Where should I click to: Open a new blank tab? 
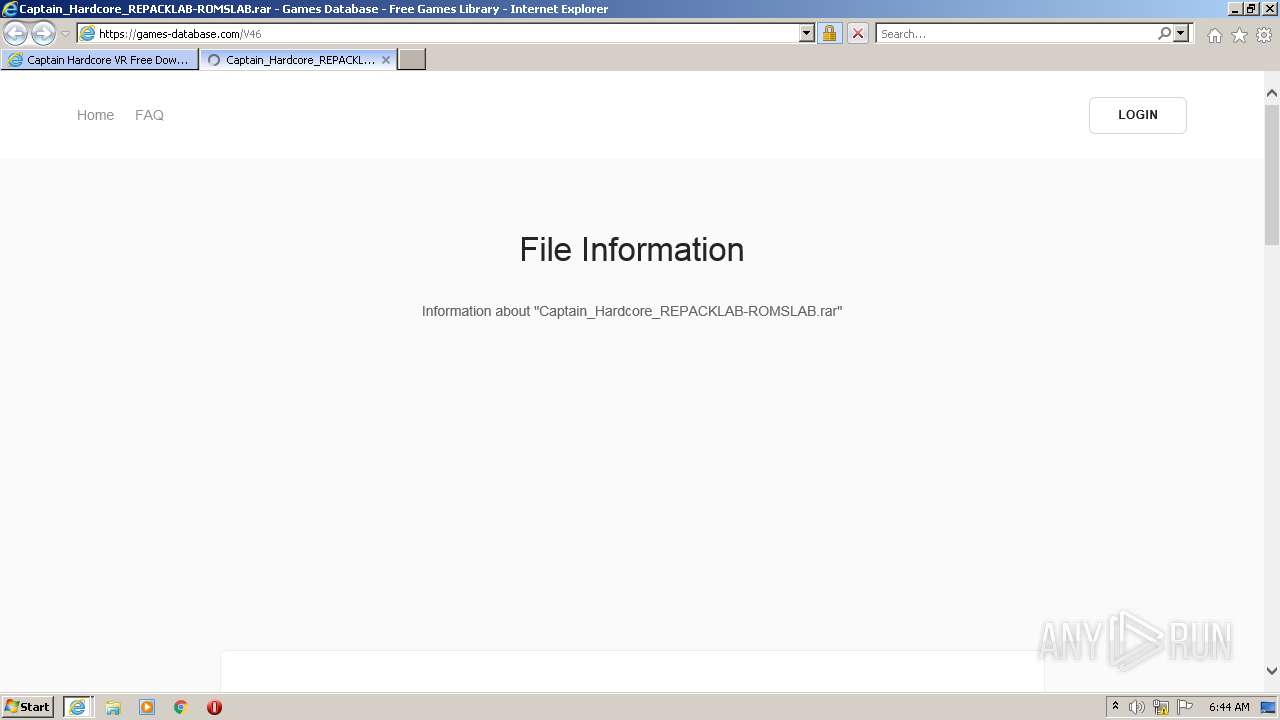coord(412,60)
